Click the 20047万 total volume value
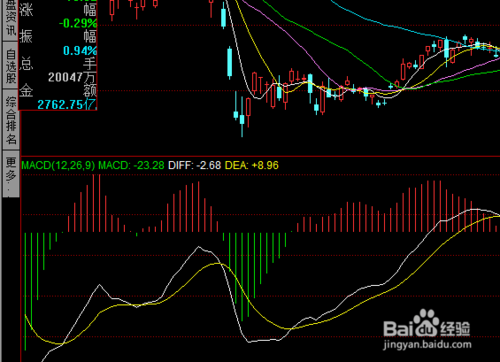500x362 pixels. tap(72, 77)
